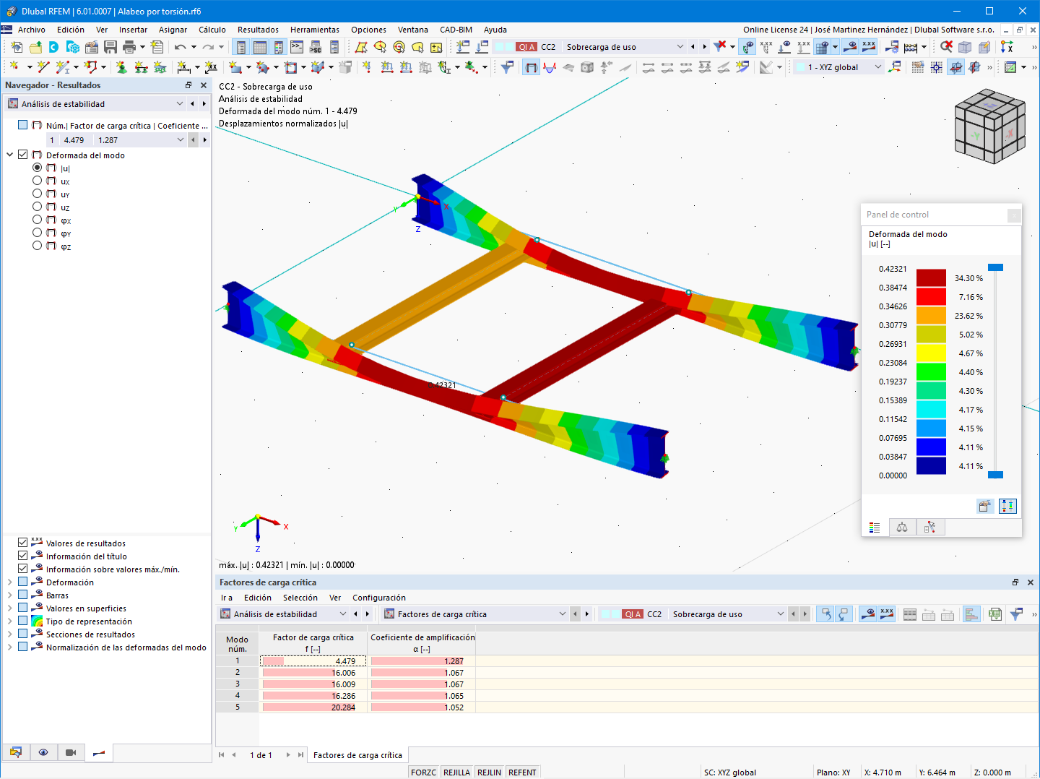Click the Print icon in toolbar

tap(129, 47)
